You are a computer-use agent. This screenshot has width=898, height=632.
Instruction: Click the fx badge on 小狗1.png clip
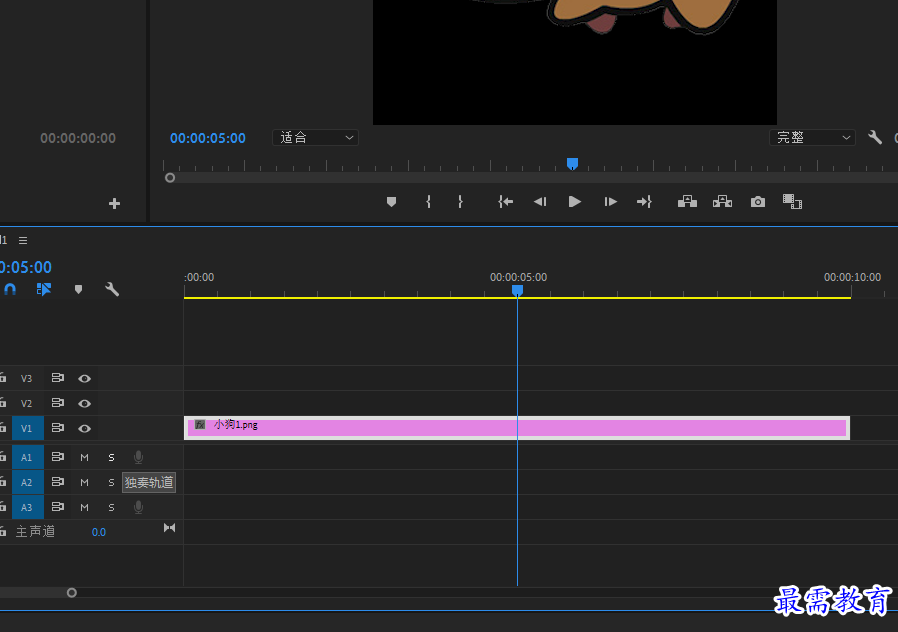pos(200,425)
